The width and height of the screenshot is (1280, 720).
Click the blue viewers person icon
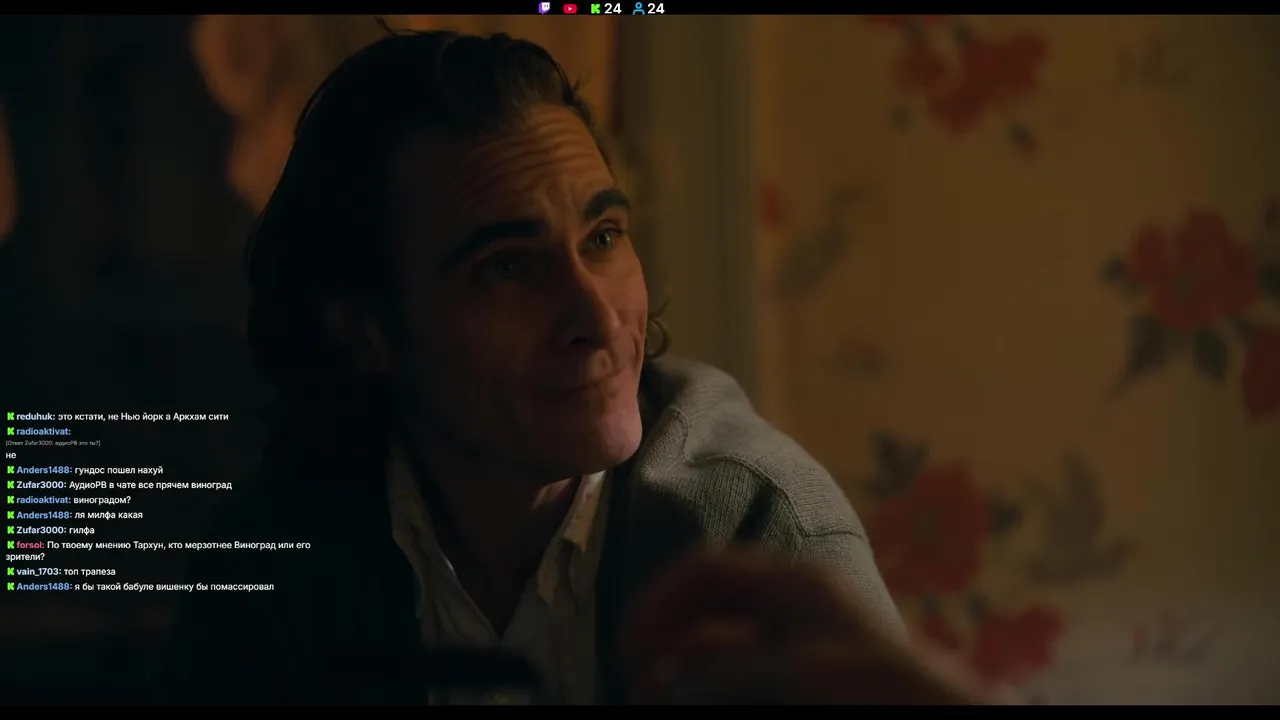click(x=639, y=8)
